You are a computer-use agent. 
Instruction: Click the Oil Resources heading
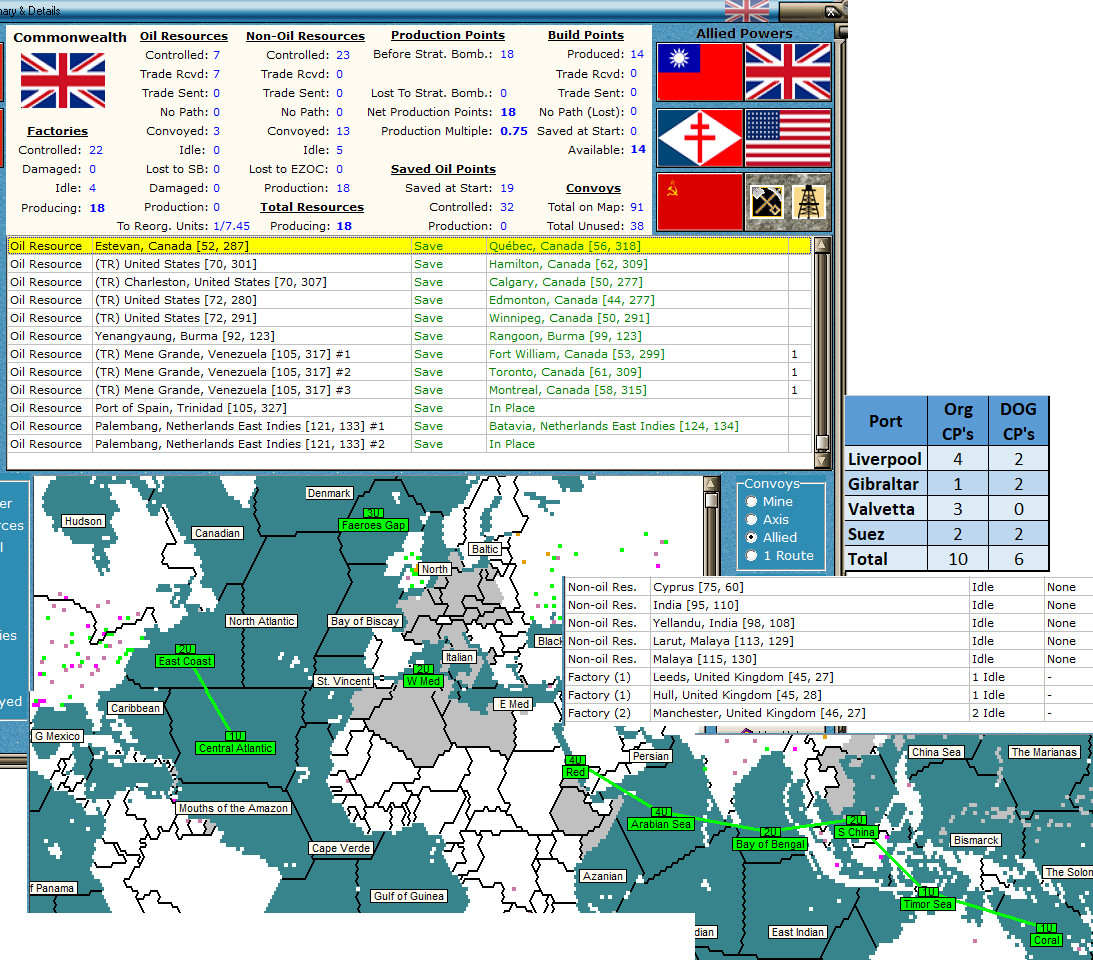tap(183, 36)
